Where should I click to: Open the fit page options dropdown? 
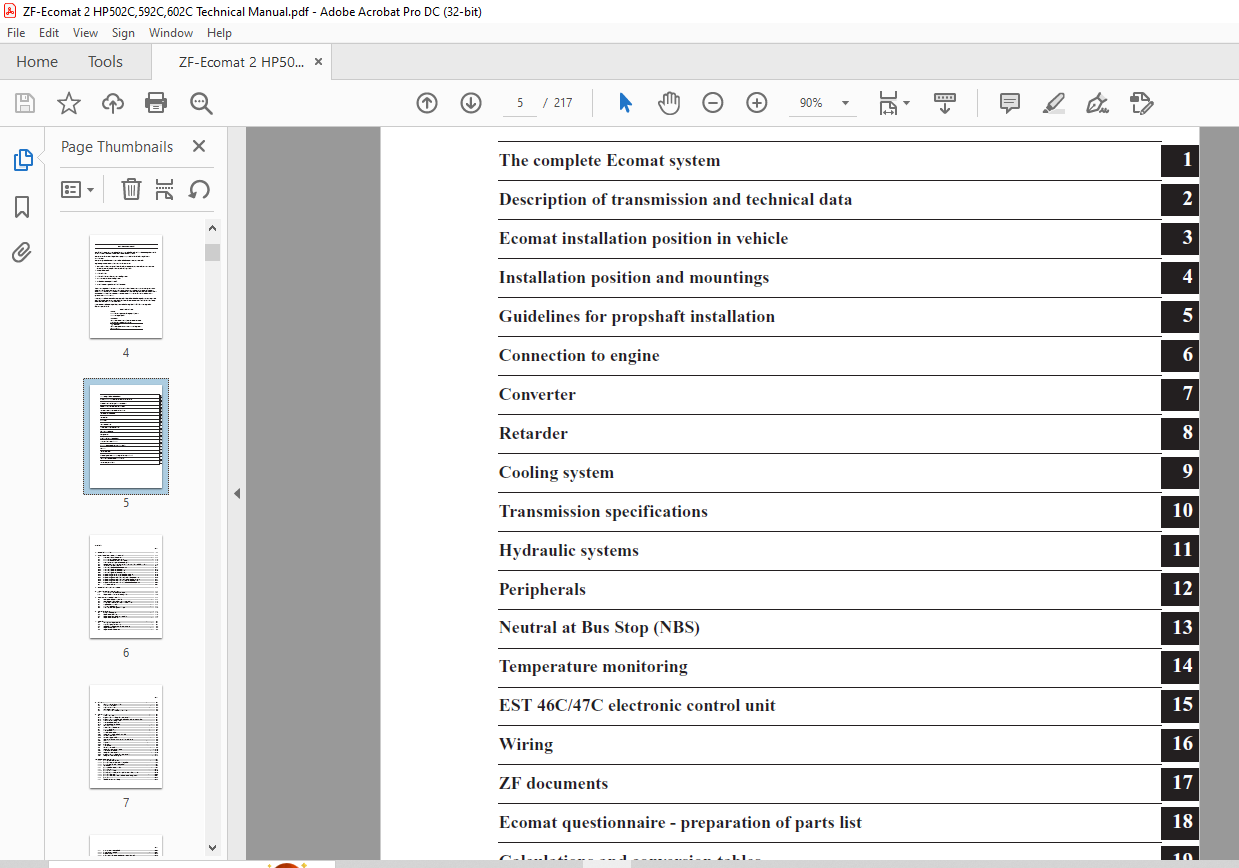click(894, 103)
